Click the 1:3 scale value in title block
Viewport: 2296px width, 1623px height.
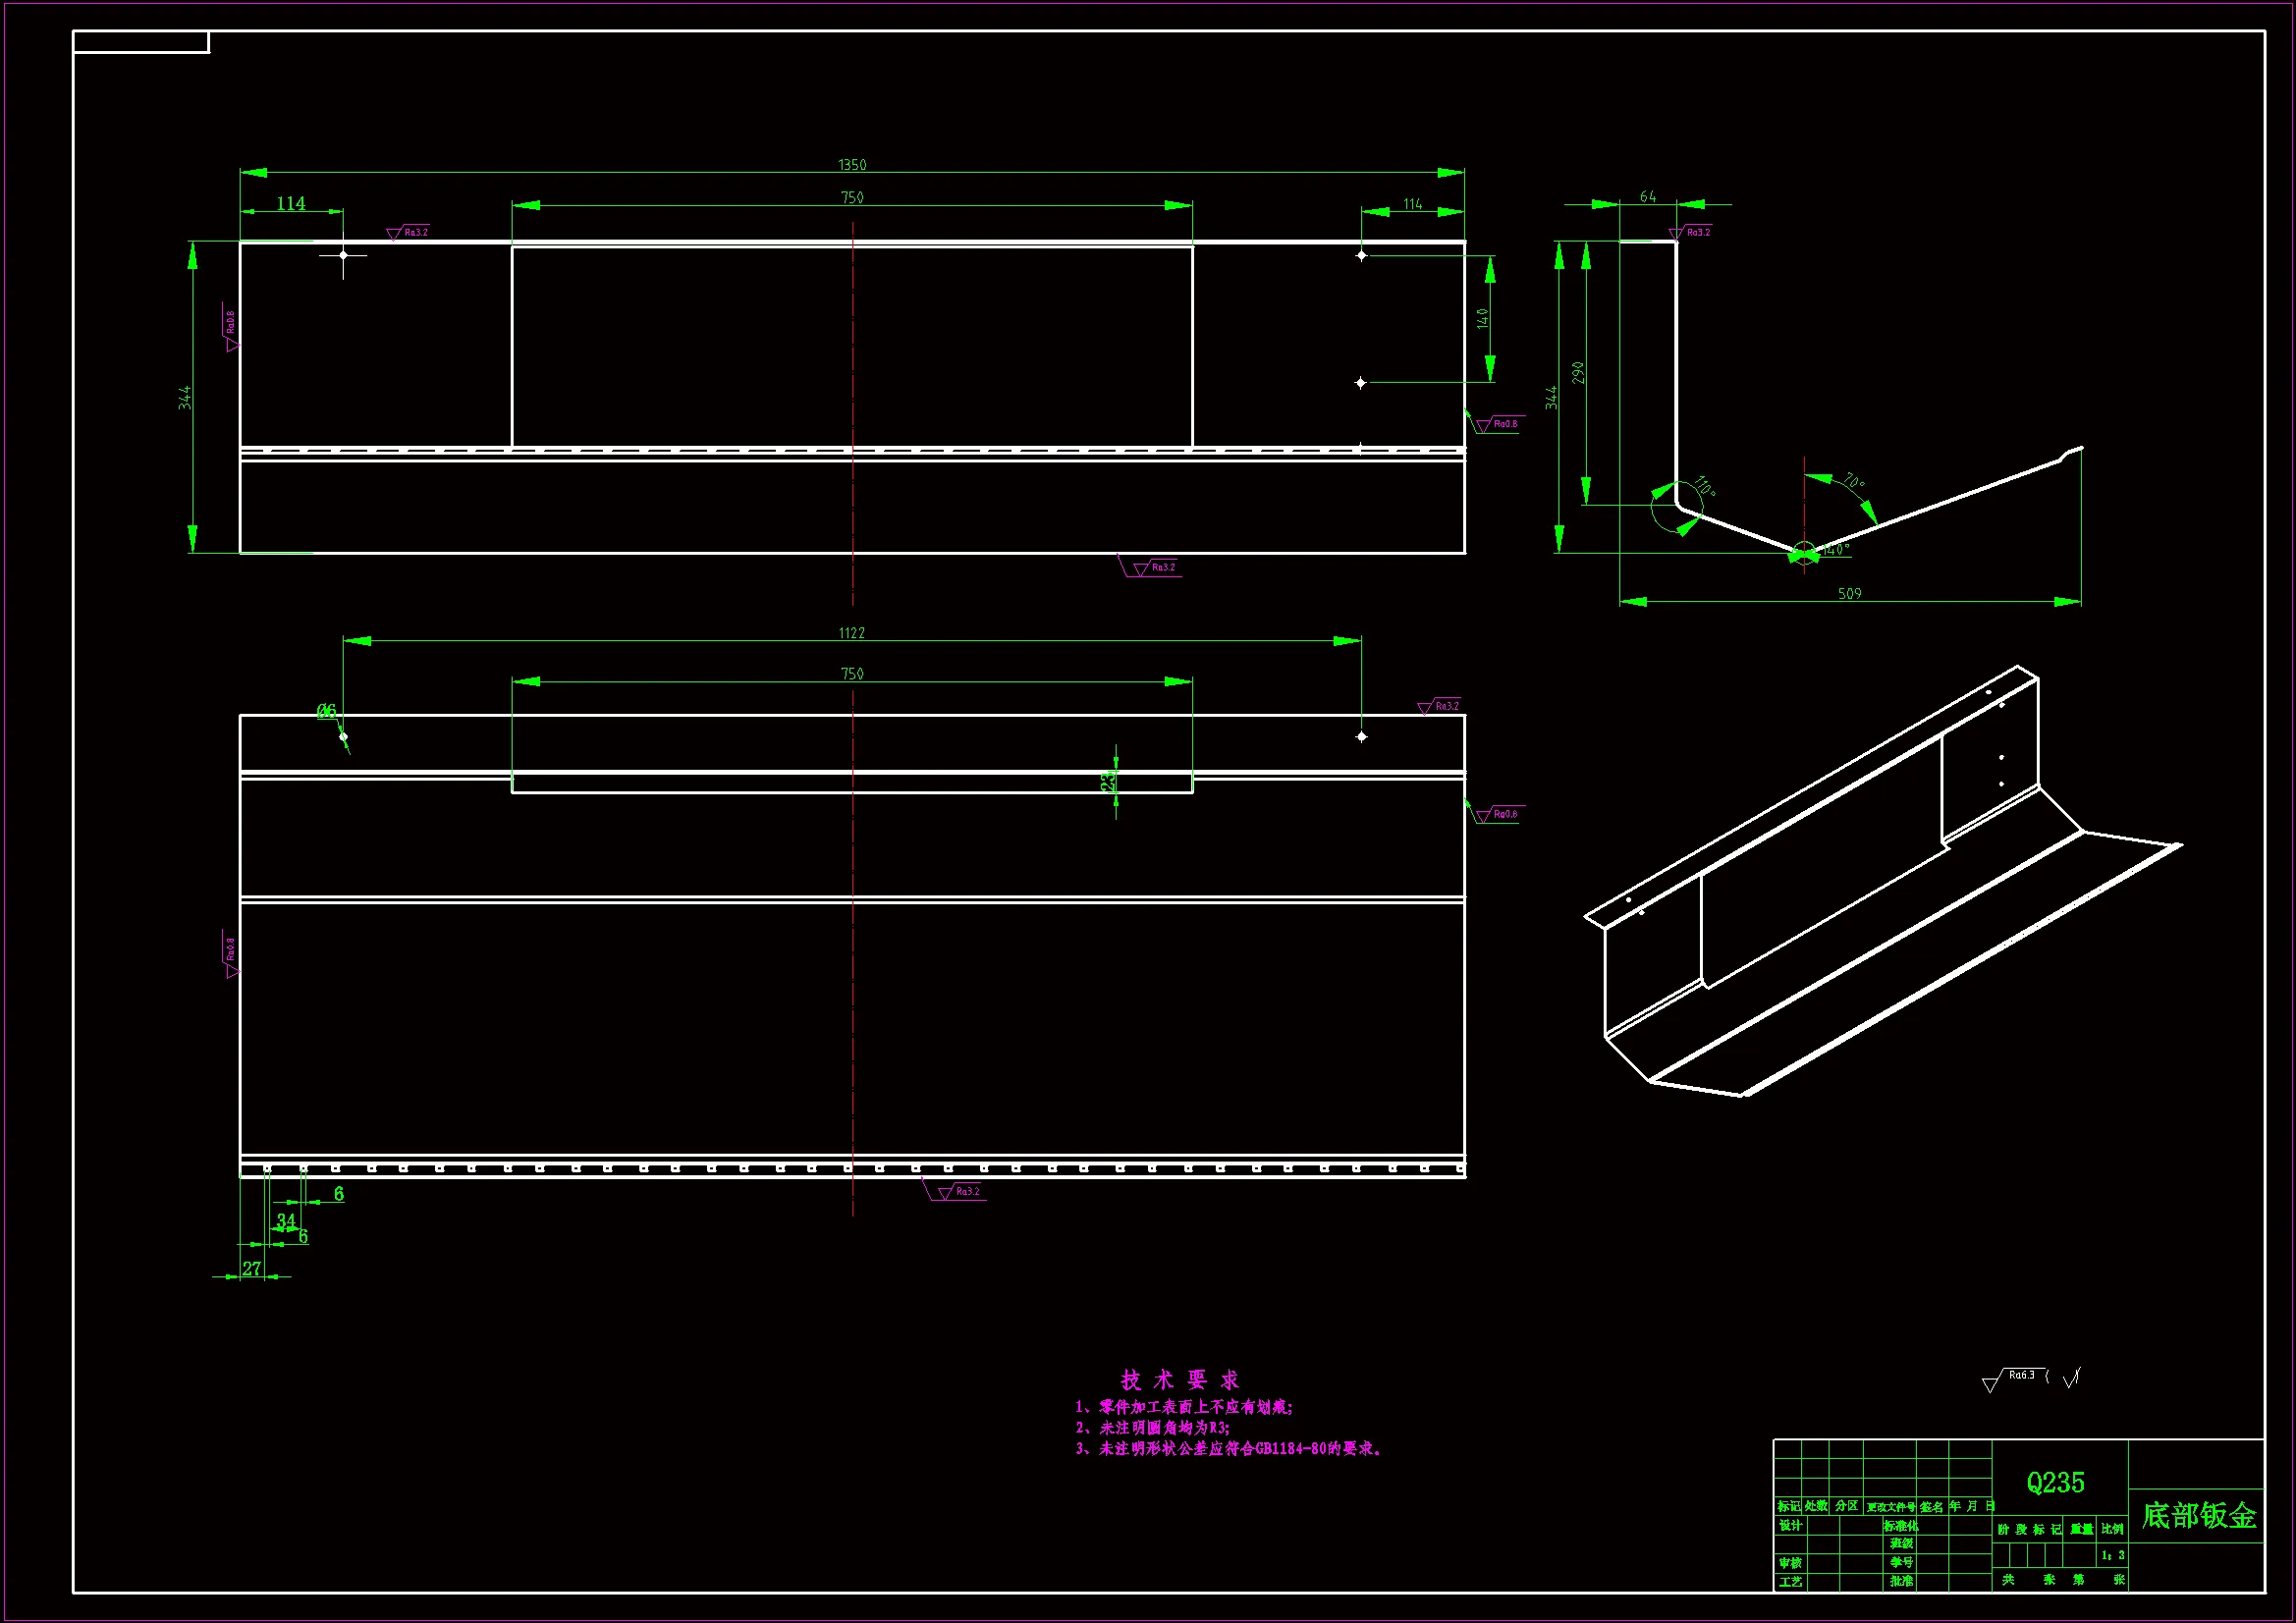[x=2112, y=1555]
